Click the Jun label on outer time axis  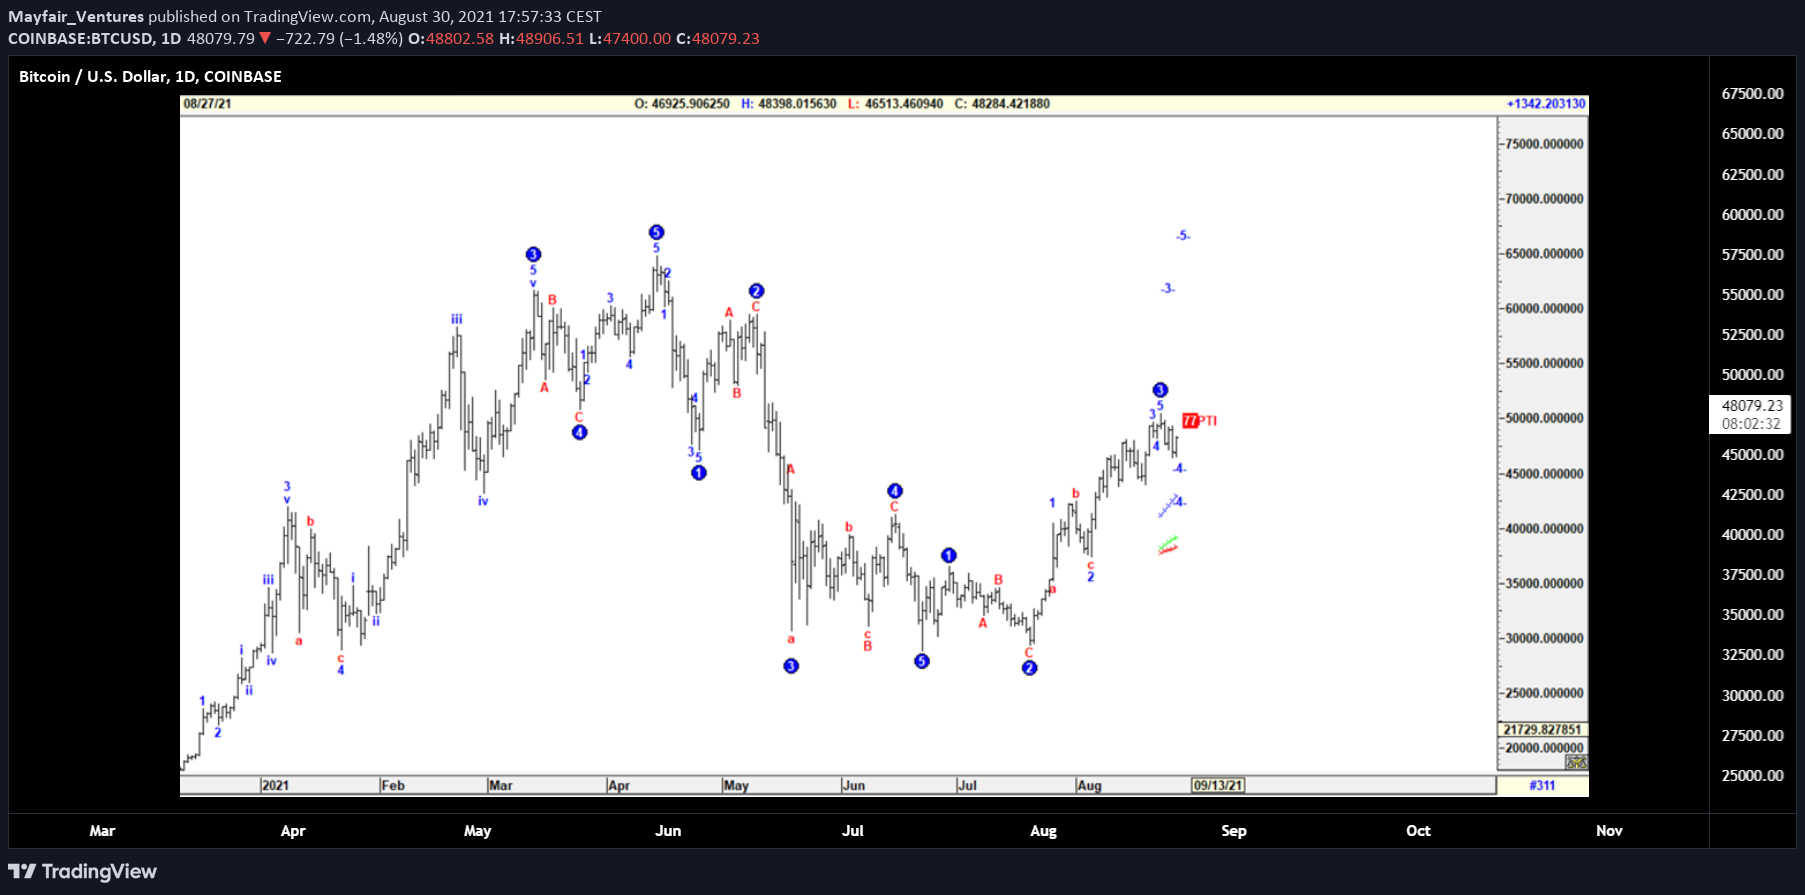click(668, 830)
